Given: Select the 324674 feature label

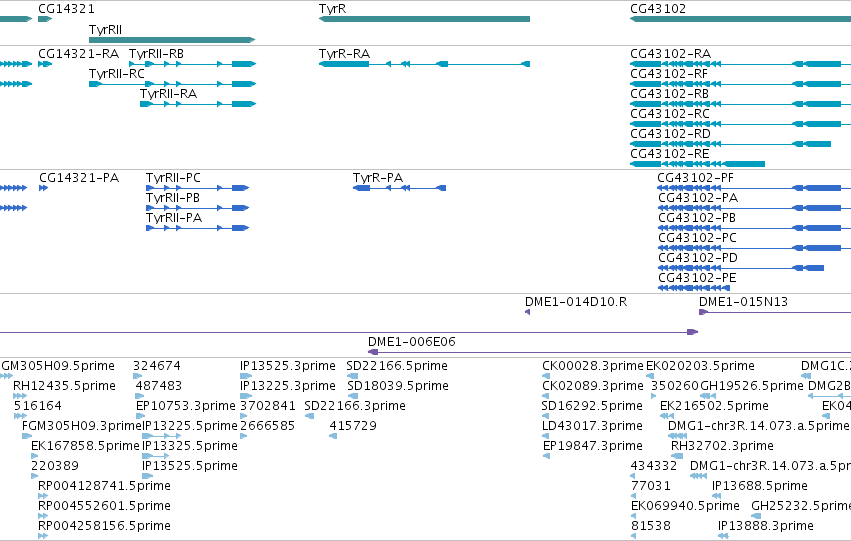Looking at the screenshot, I should tap(157, 366).
